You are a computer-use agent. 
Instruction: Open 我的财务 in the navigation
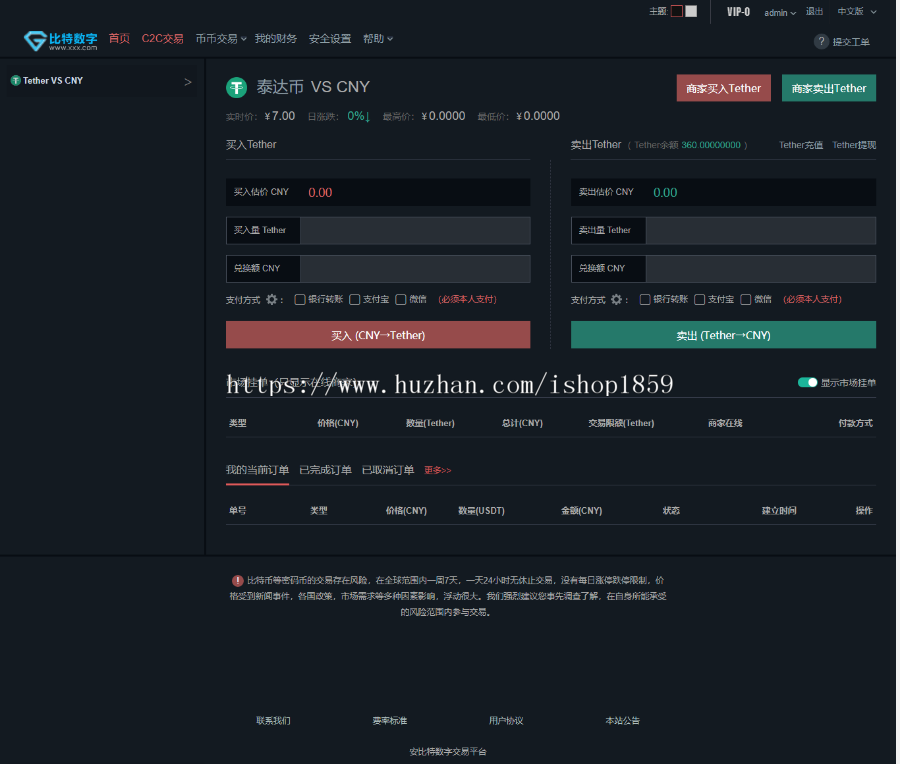coord(276,38)
